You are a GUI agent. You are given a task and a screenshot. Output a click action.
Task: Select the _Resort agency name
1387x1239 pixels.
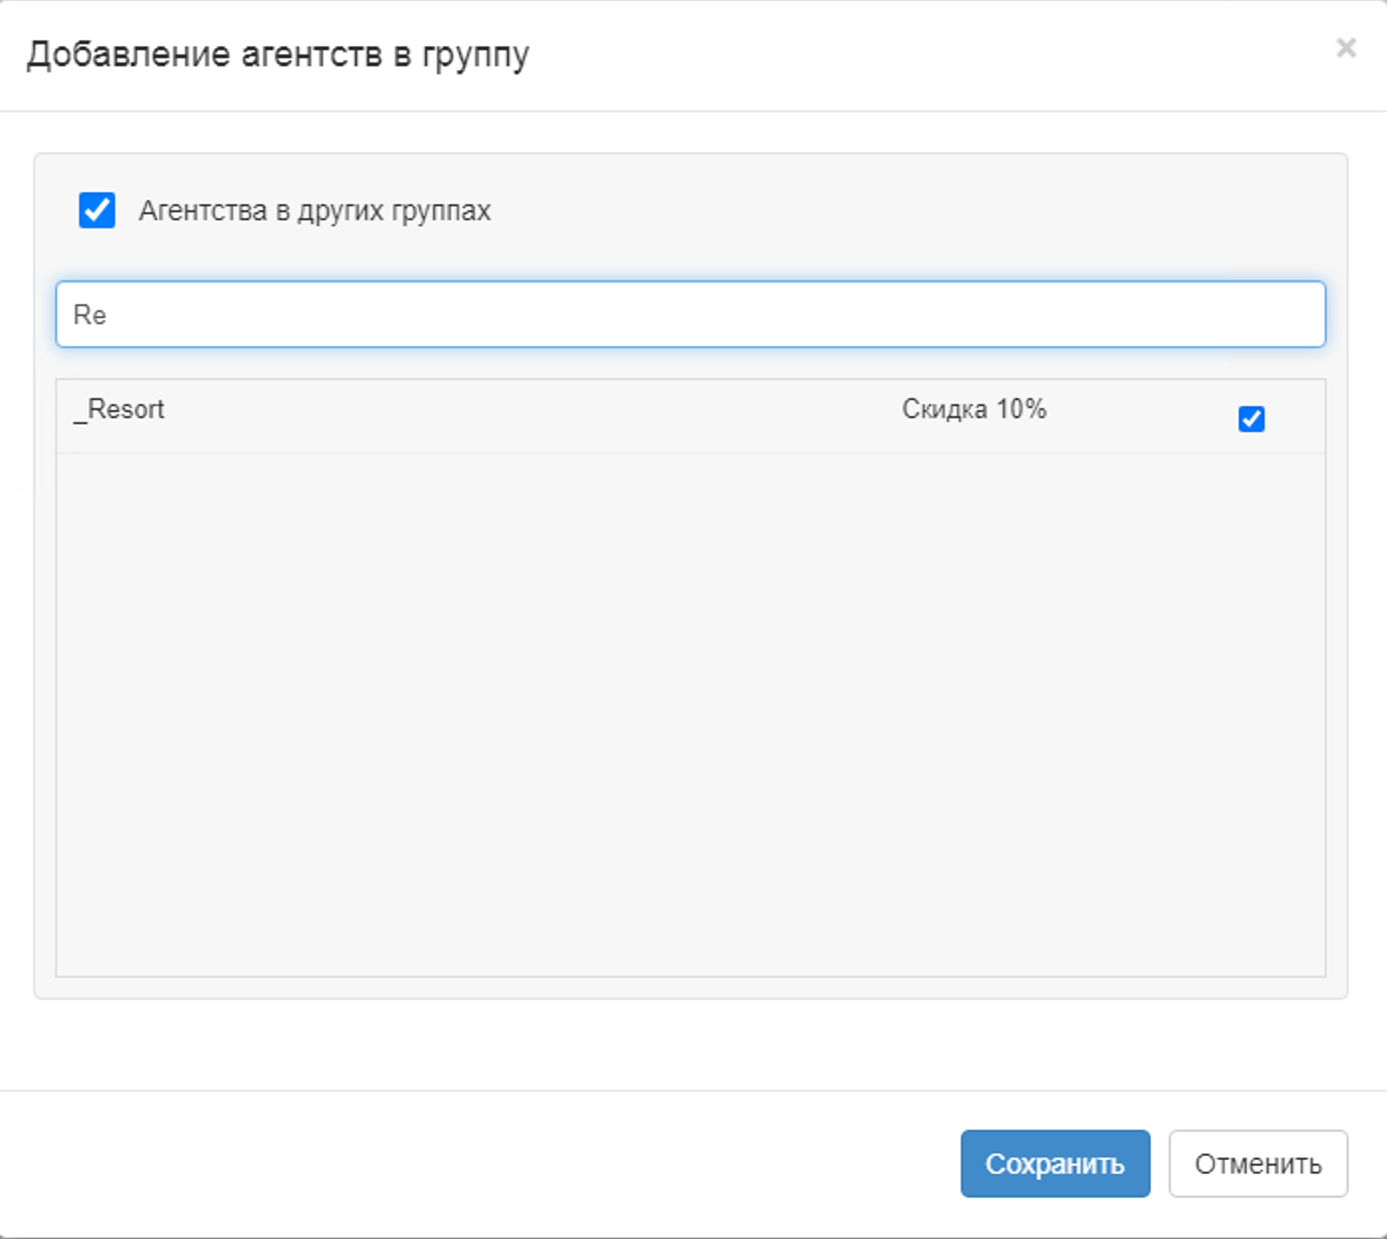point(120,410)
